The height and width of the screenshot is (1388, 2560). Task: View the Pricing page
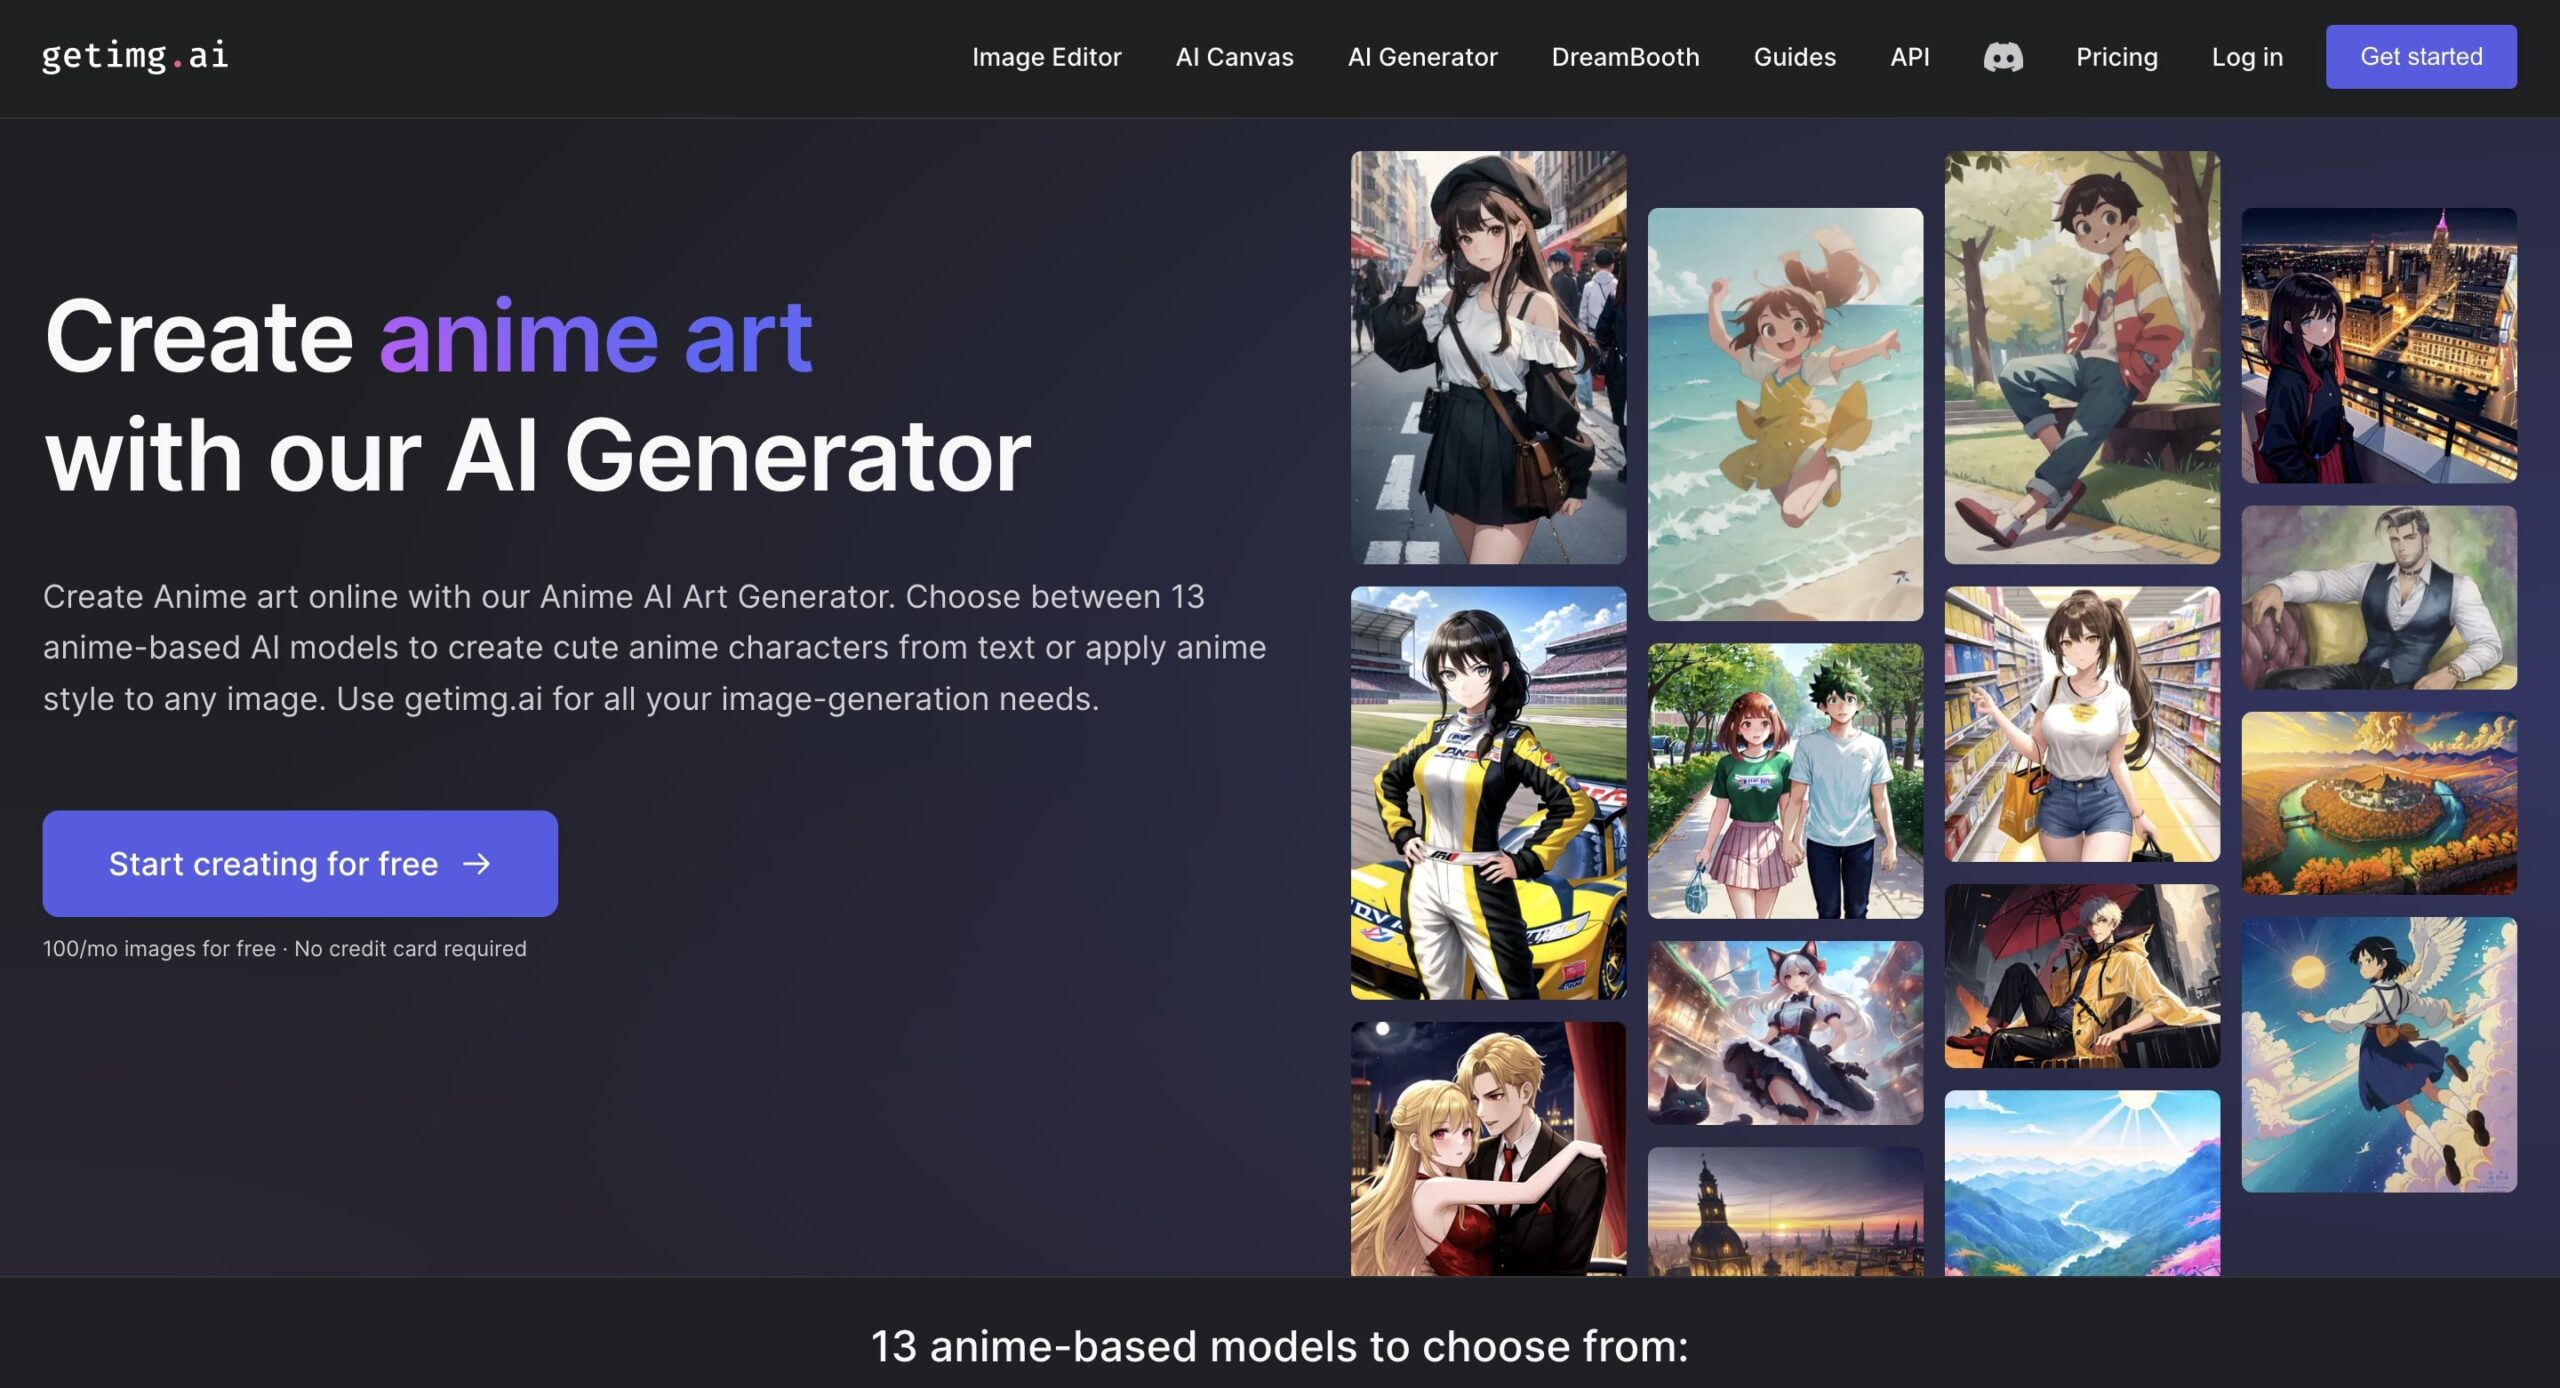(2116, 57)
